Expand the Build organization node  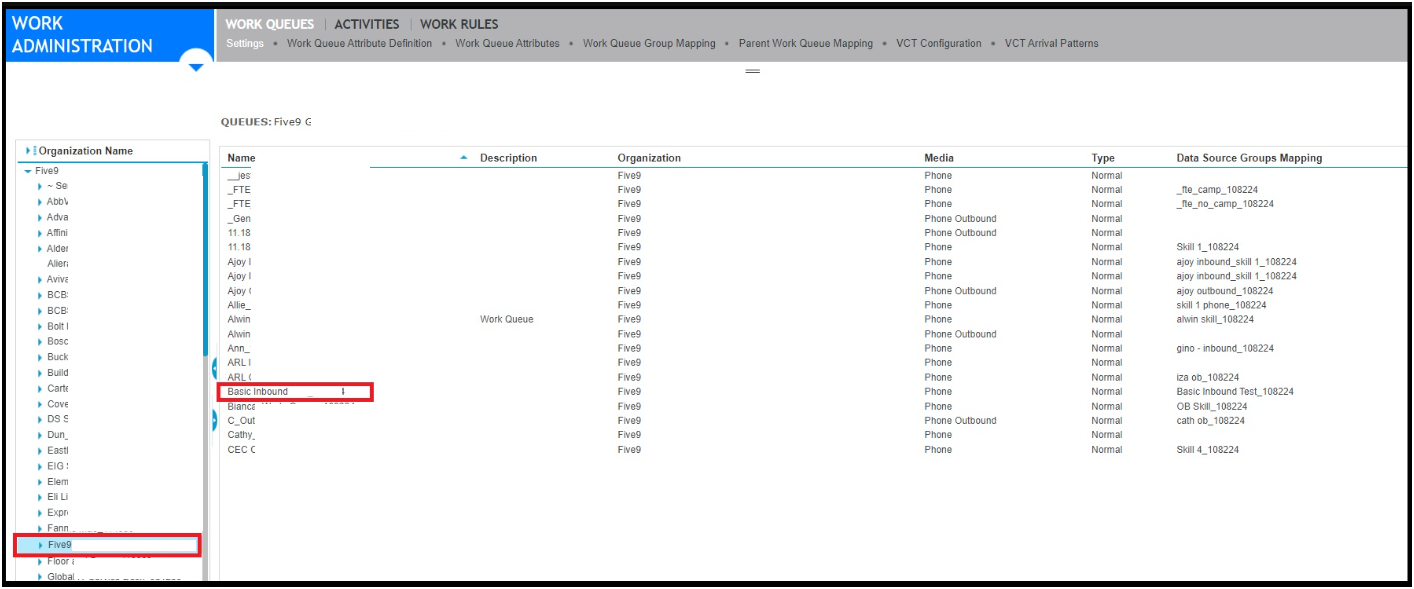40,373
